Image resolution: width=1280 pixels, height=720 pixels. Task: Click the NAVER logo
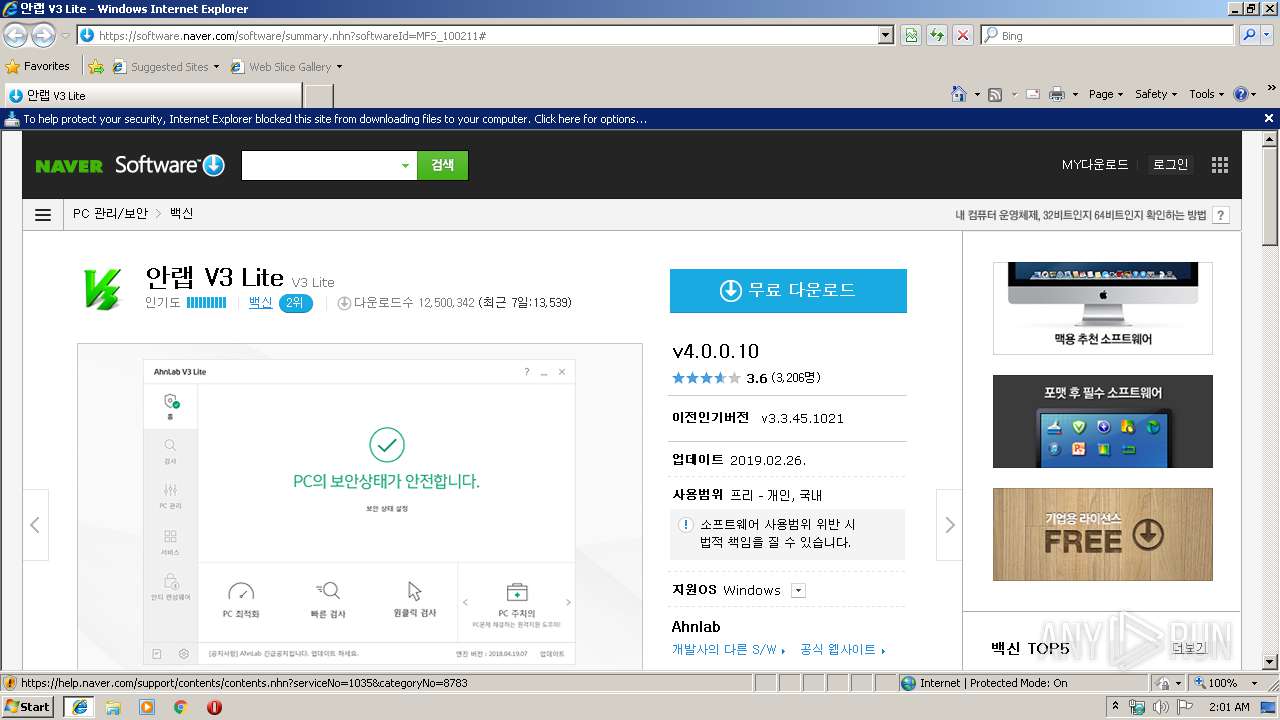69,166
